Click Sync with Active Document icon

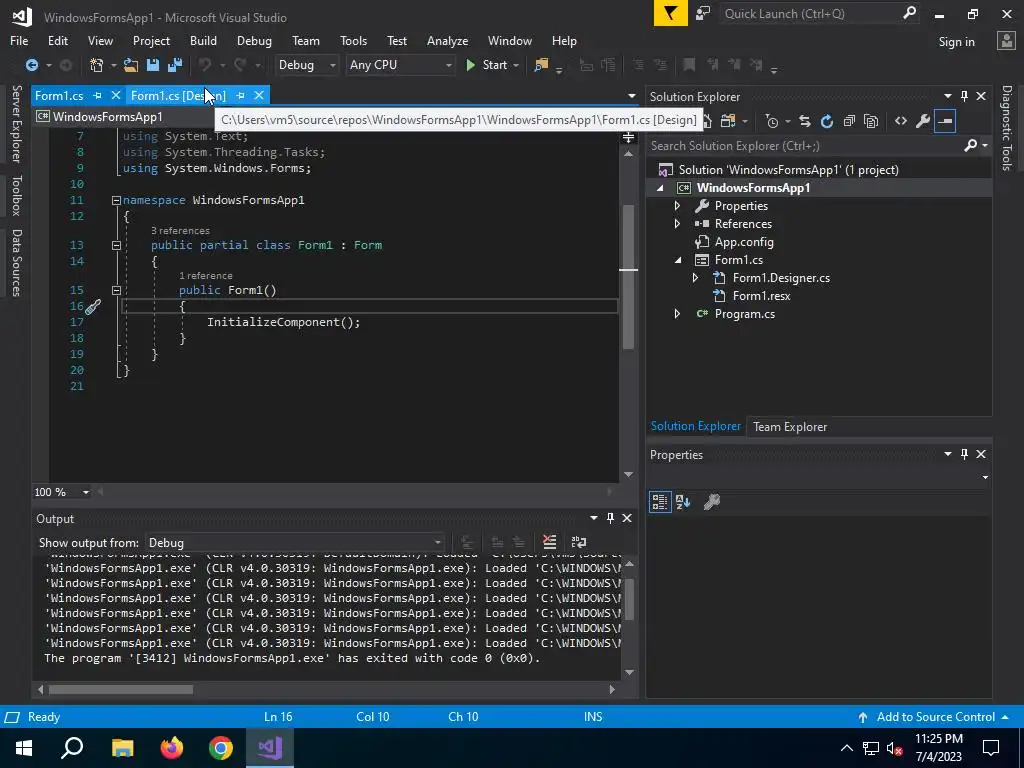[805, 121]
